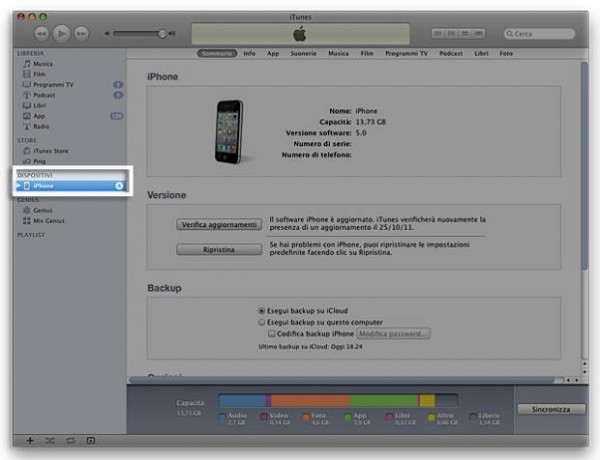Click the search field Cerca
The image size is (600, 460).
(x=539, y=34)
